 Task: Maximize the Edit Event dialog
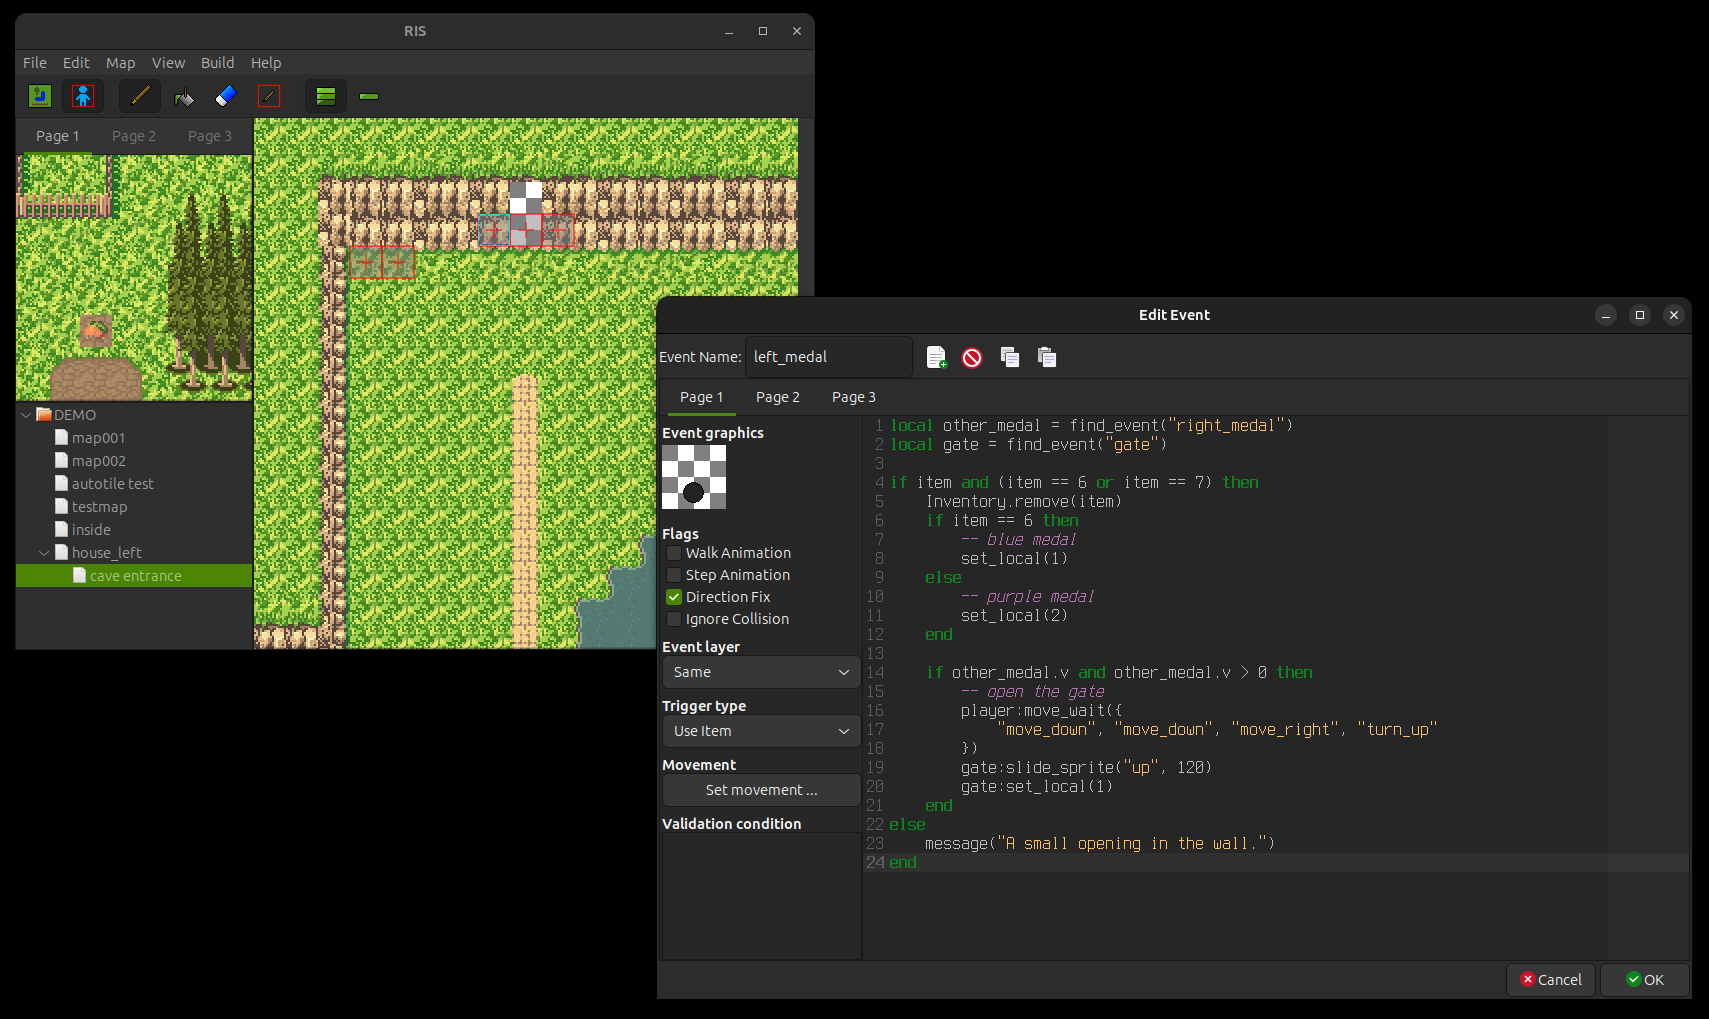1640,315
